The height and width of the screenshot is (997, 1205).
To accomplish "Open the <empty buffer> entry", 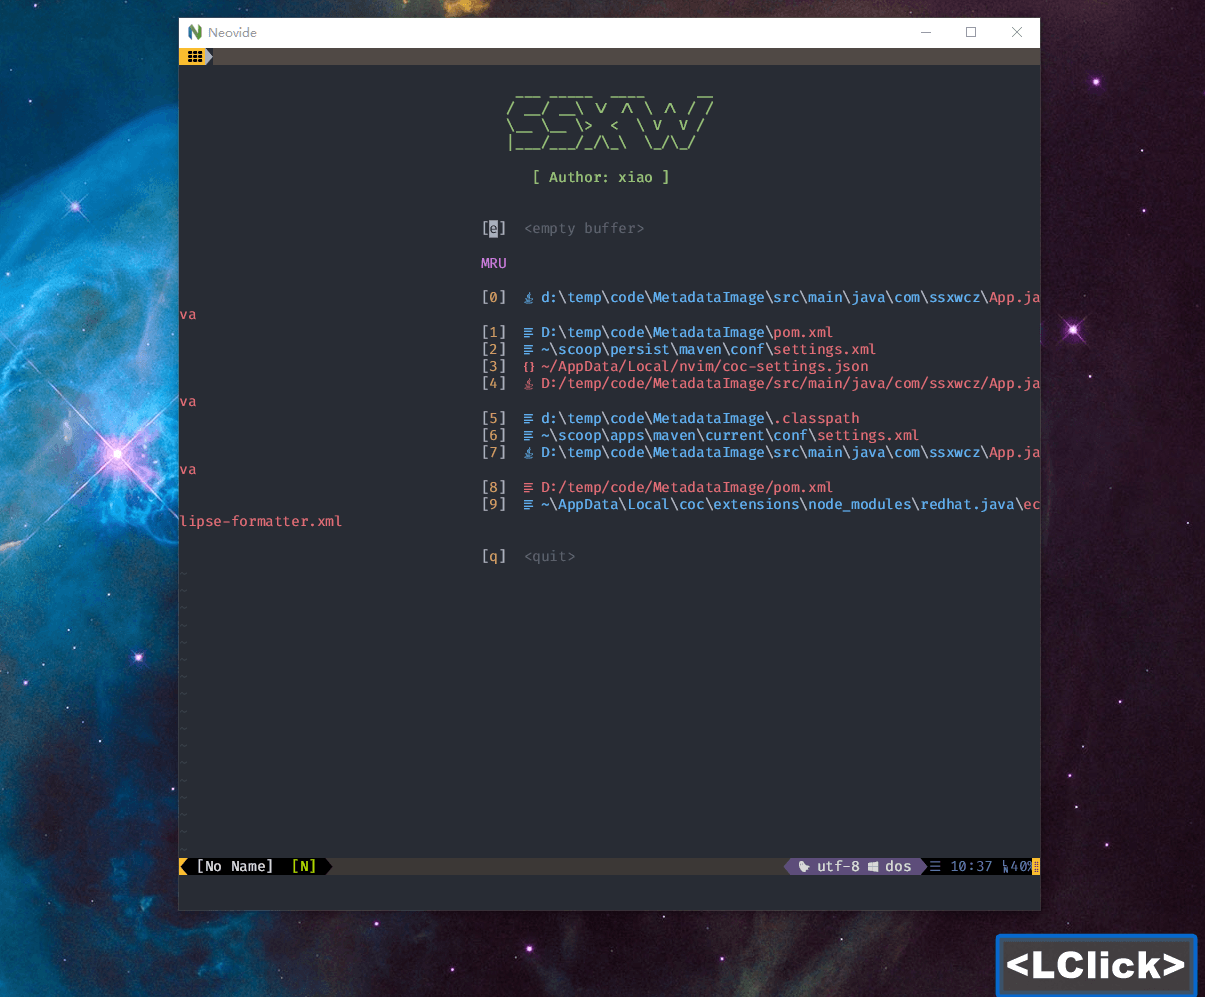I will pos(584,229).
